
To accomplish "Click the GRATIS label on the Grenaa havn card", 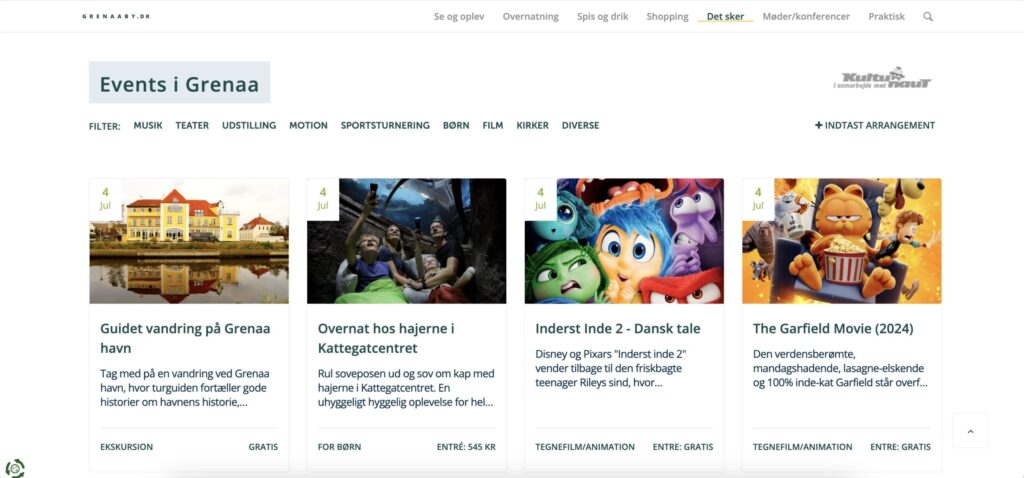I will tap(263, 447).
